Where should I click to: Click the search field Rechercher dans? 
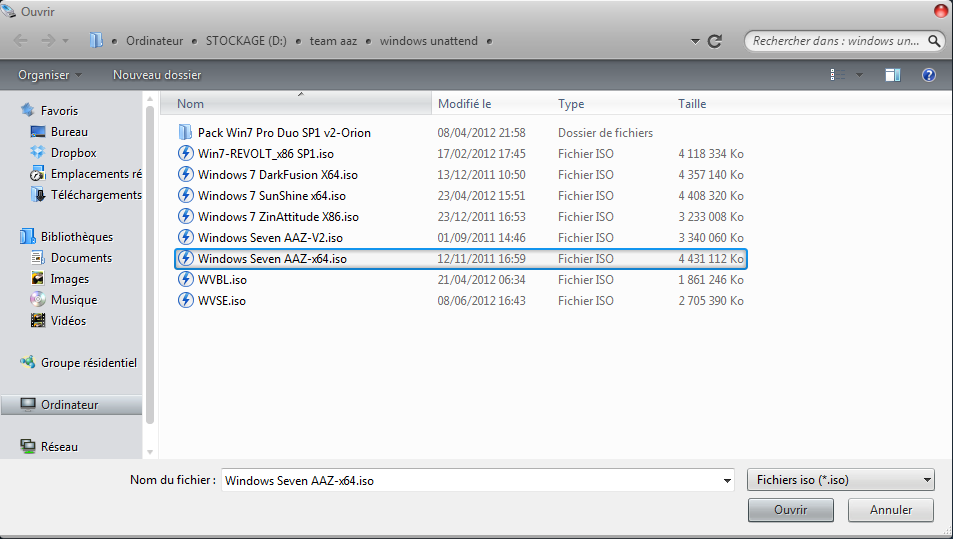pos(836,41)
